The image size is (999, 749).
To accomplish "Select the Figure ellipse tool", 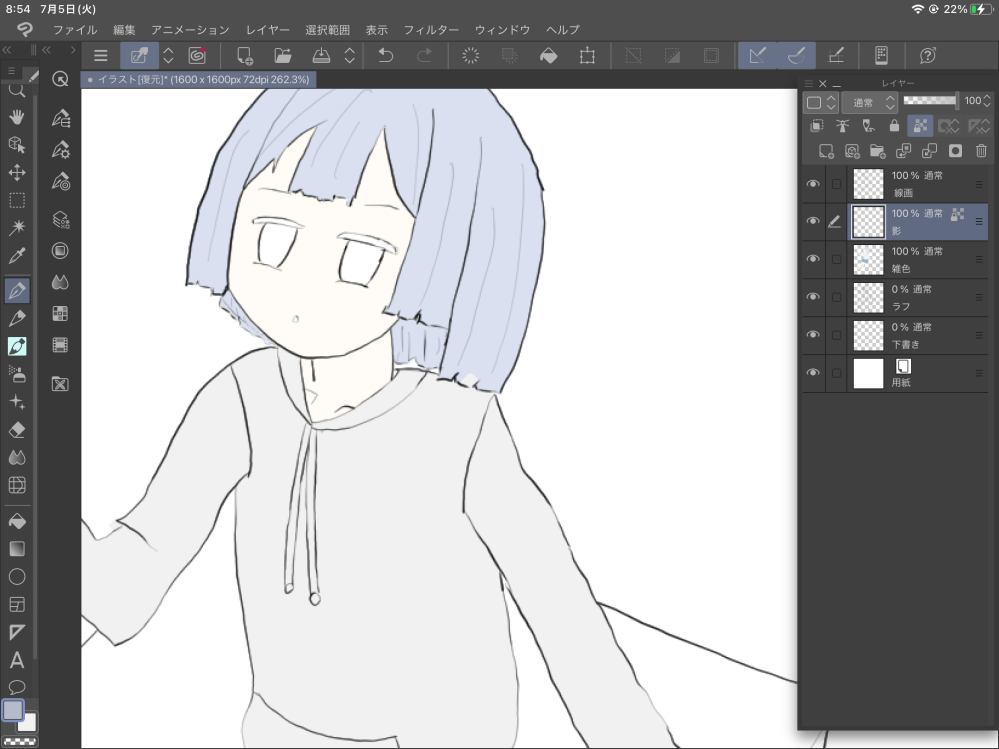I will (17, 576).
